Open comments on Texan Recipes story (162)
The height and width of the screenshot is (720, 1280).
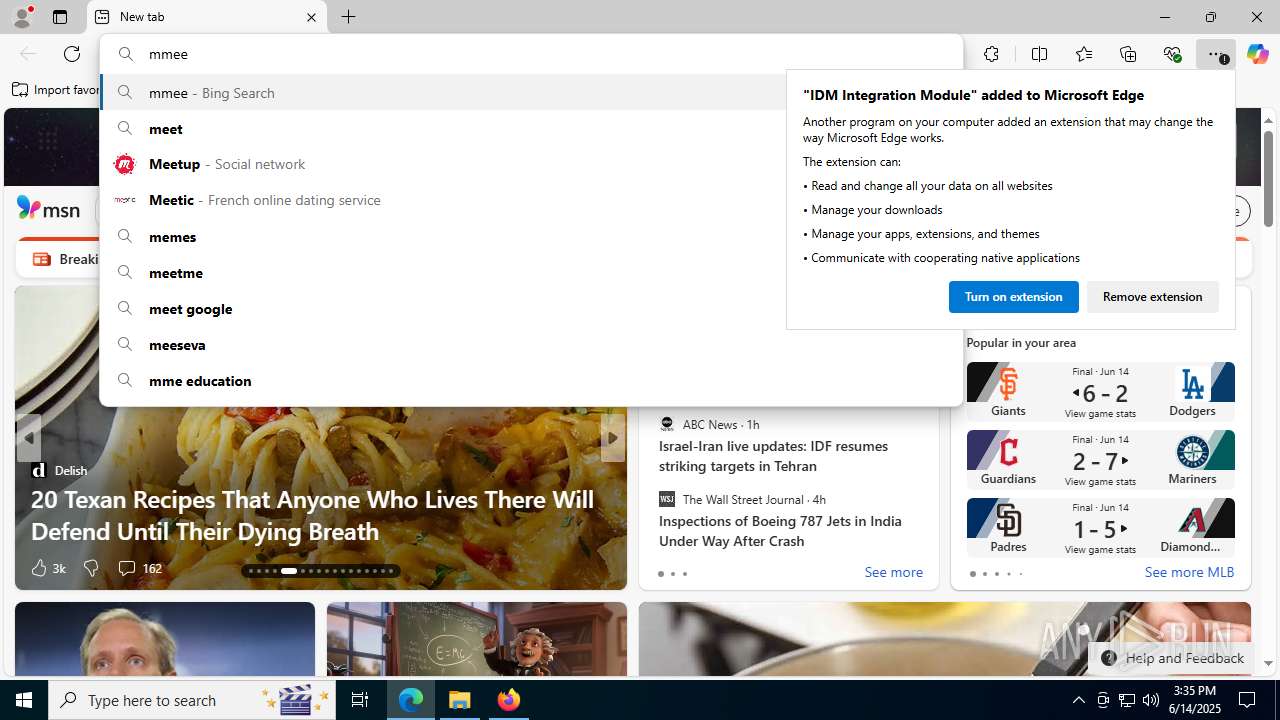coord(139,568)
